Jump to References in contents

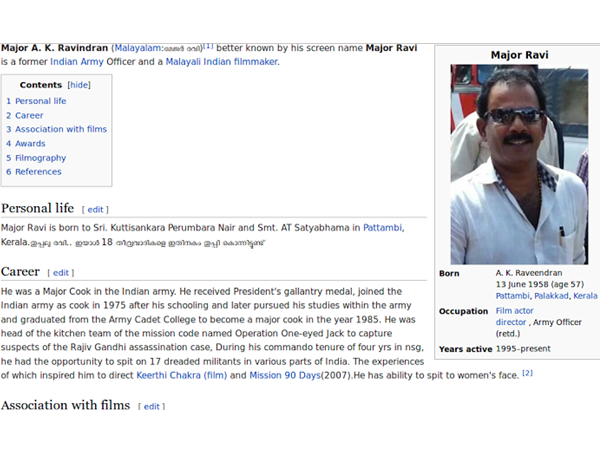pyautogui.click(x=38, y=172)
